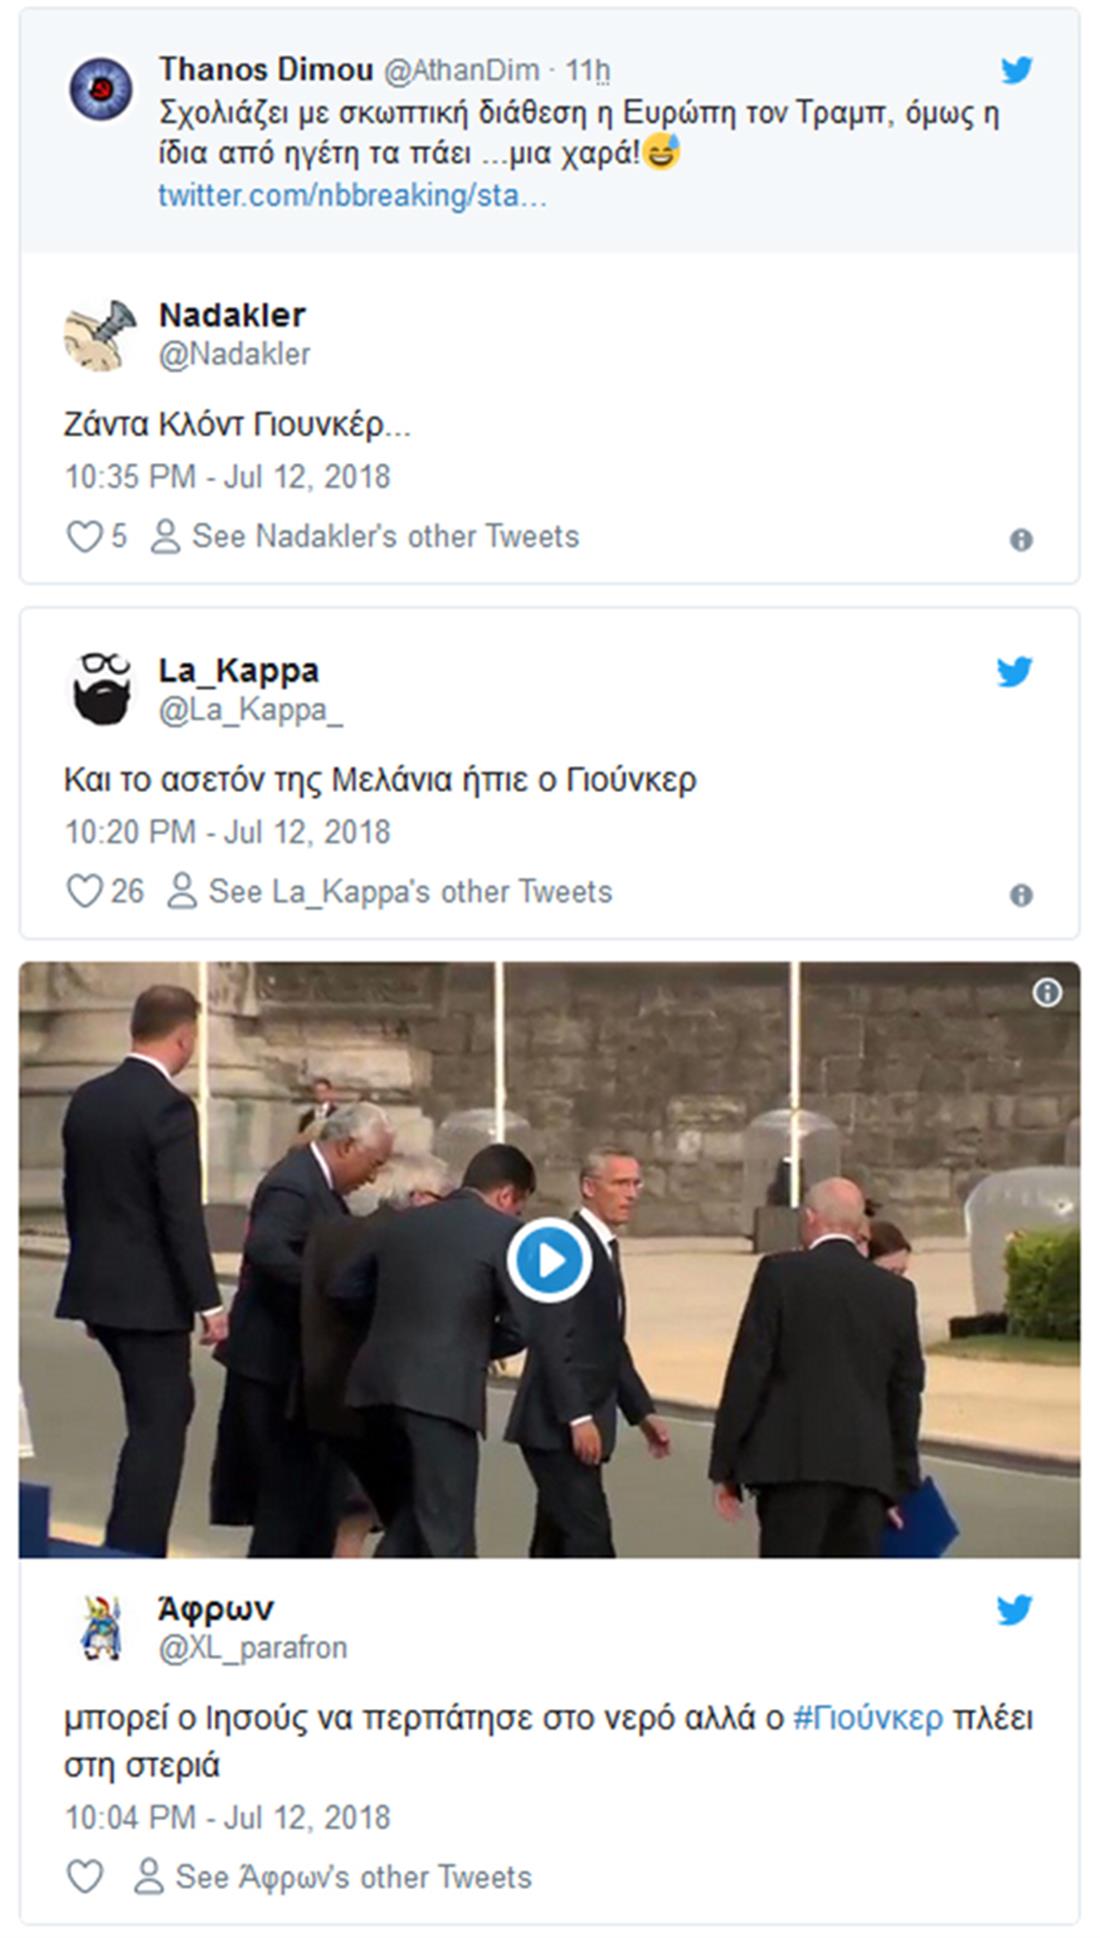Viewport: 1100px width, 1938px height.
Task: Open the #Γιούνκερ hashtag
Action: (x=867, y=1718)
